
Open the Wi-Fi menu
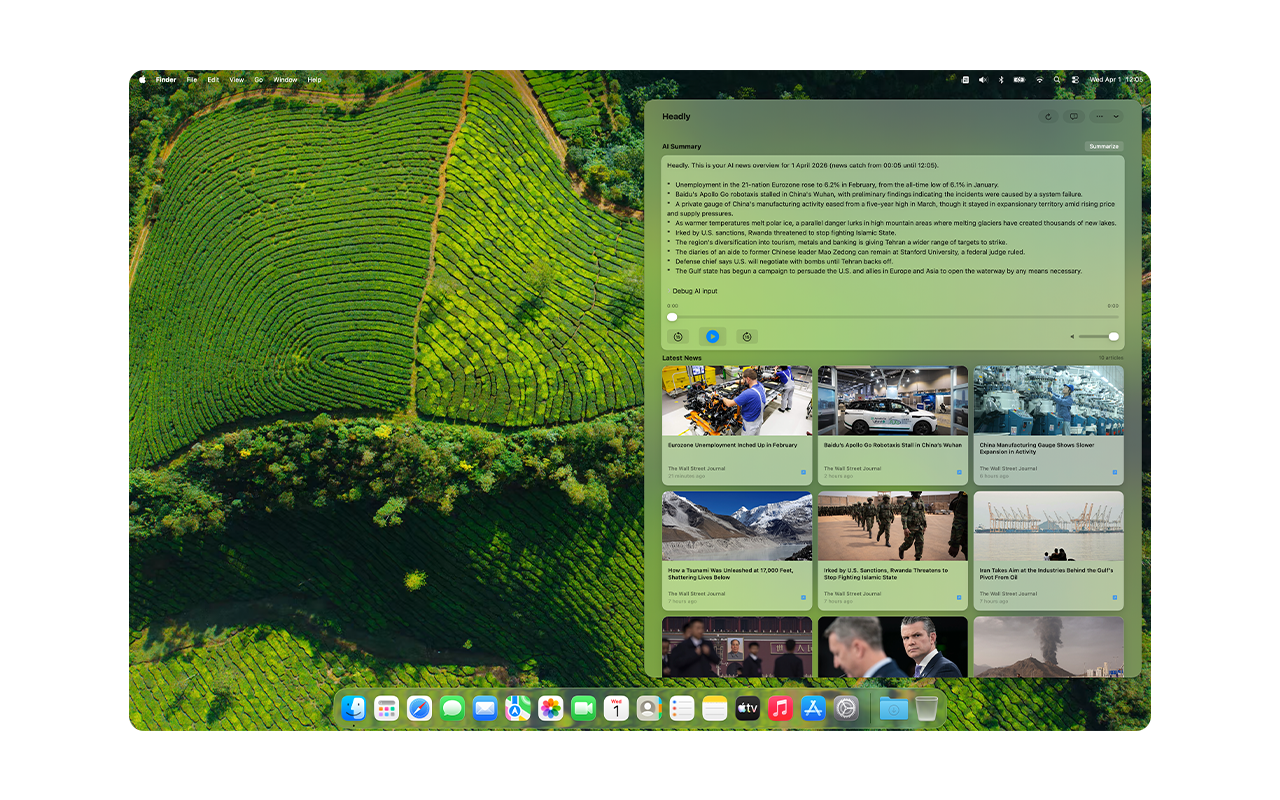[x=1040, y=79]
